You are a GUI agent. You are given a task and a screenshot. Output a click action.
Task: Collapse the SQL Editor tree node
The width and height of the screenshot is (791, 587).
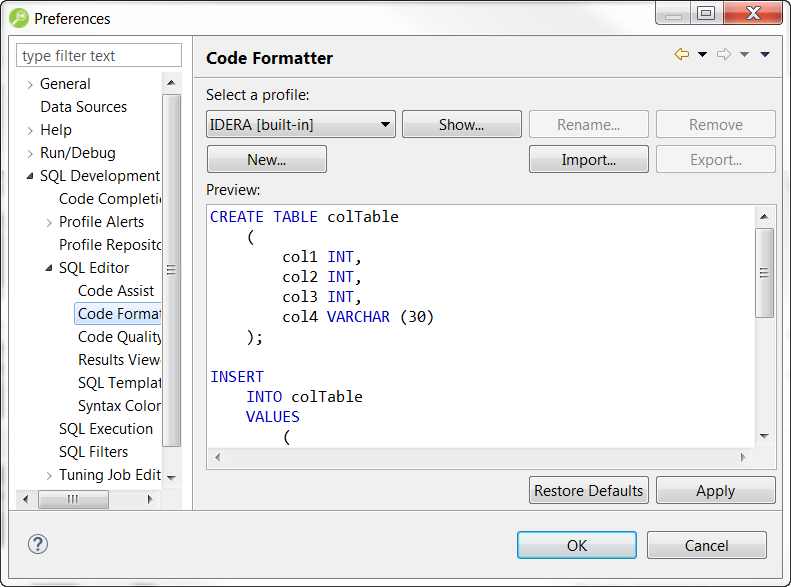coord(49,268)
